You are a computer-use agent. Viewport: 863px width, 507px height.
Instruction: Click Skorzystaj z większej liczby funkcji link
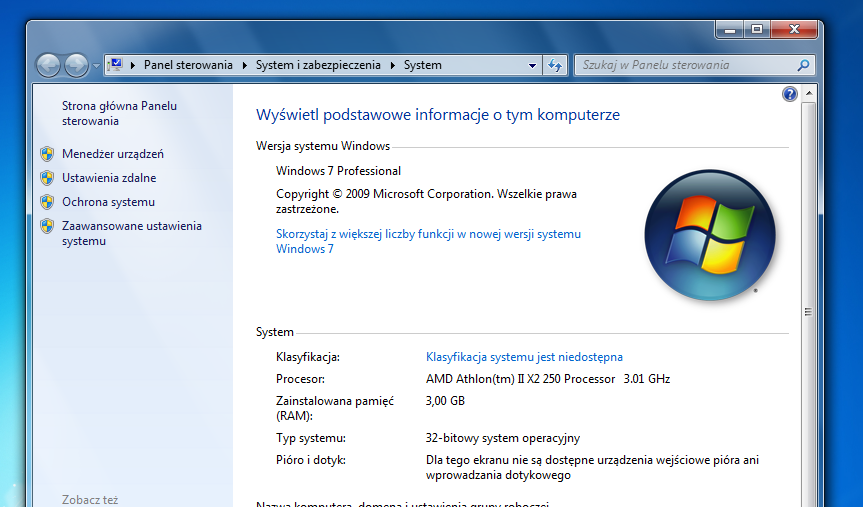click(x=428, y=241)
